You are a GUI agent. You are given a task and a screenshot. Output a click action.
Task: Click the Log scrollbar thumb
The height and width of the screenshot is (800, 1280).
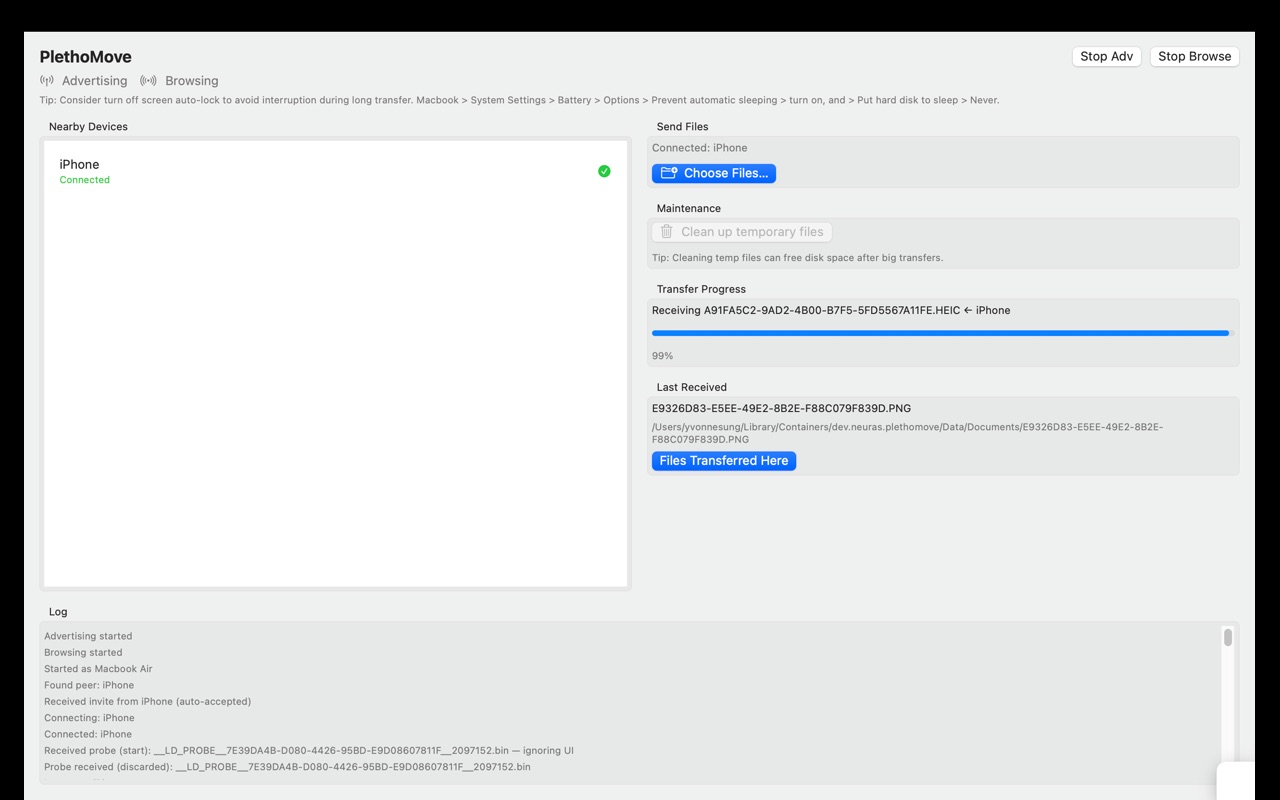tap(1227, 637)
